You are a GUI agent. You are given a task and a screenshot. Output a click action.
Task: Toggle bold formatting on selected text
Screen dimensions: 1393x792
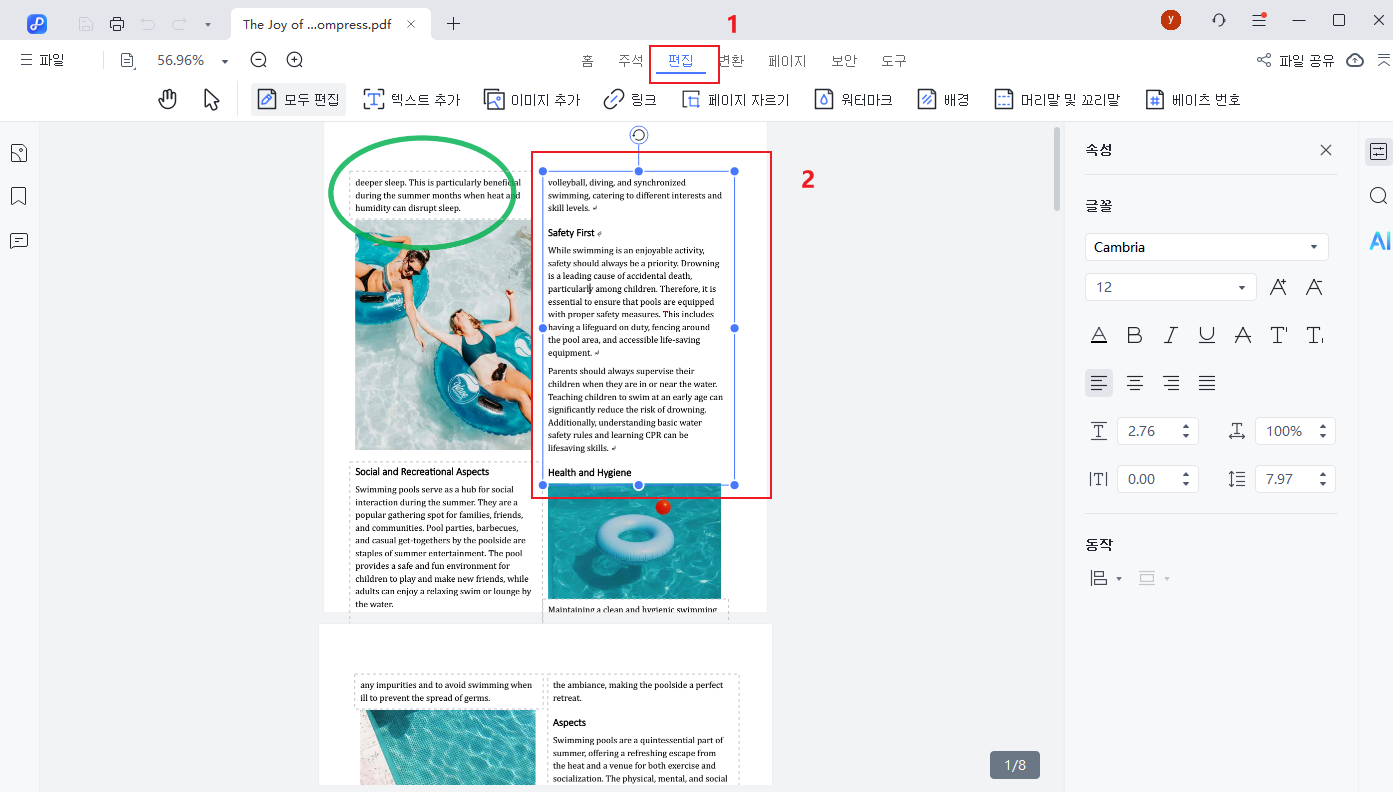[x=1134, y=335]
